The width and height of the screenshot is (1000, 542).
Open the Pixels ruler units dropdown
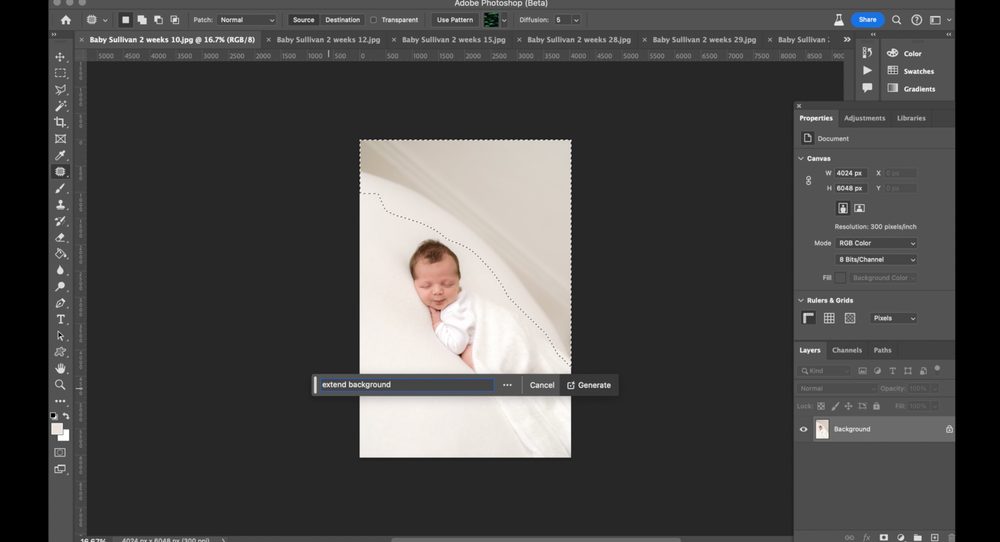tap(893, 318)
